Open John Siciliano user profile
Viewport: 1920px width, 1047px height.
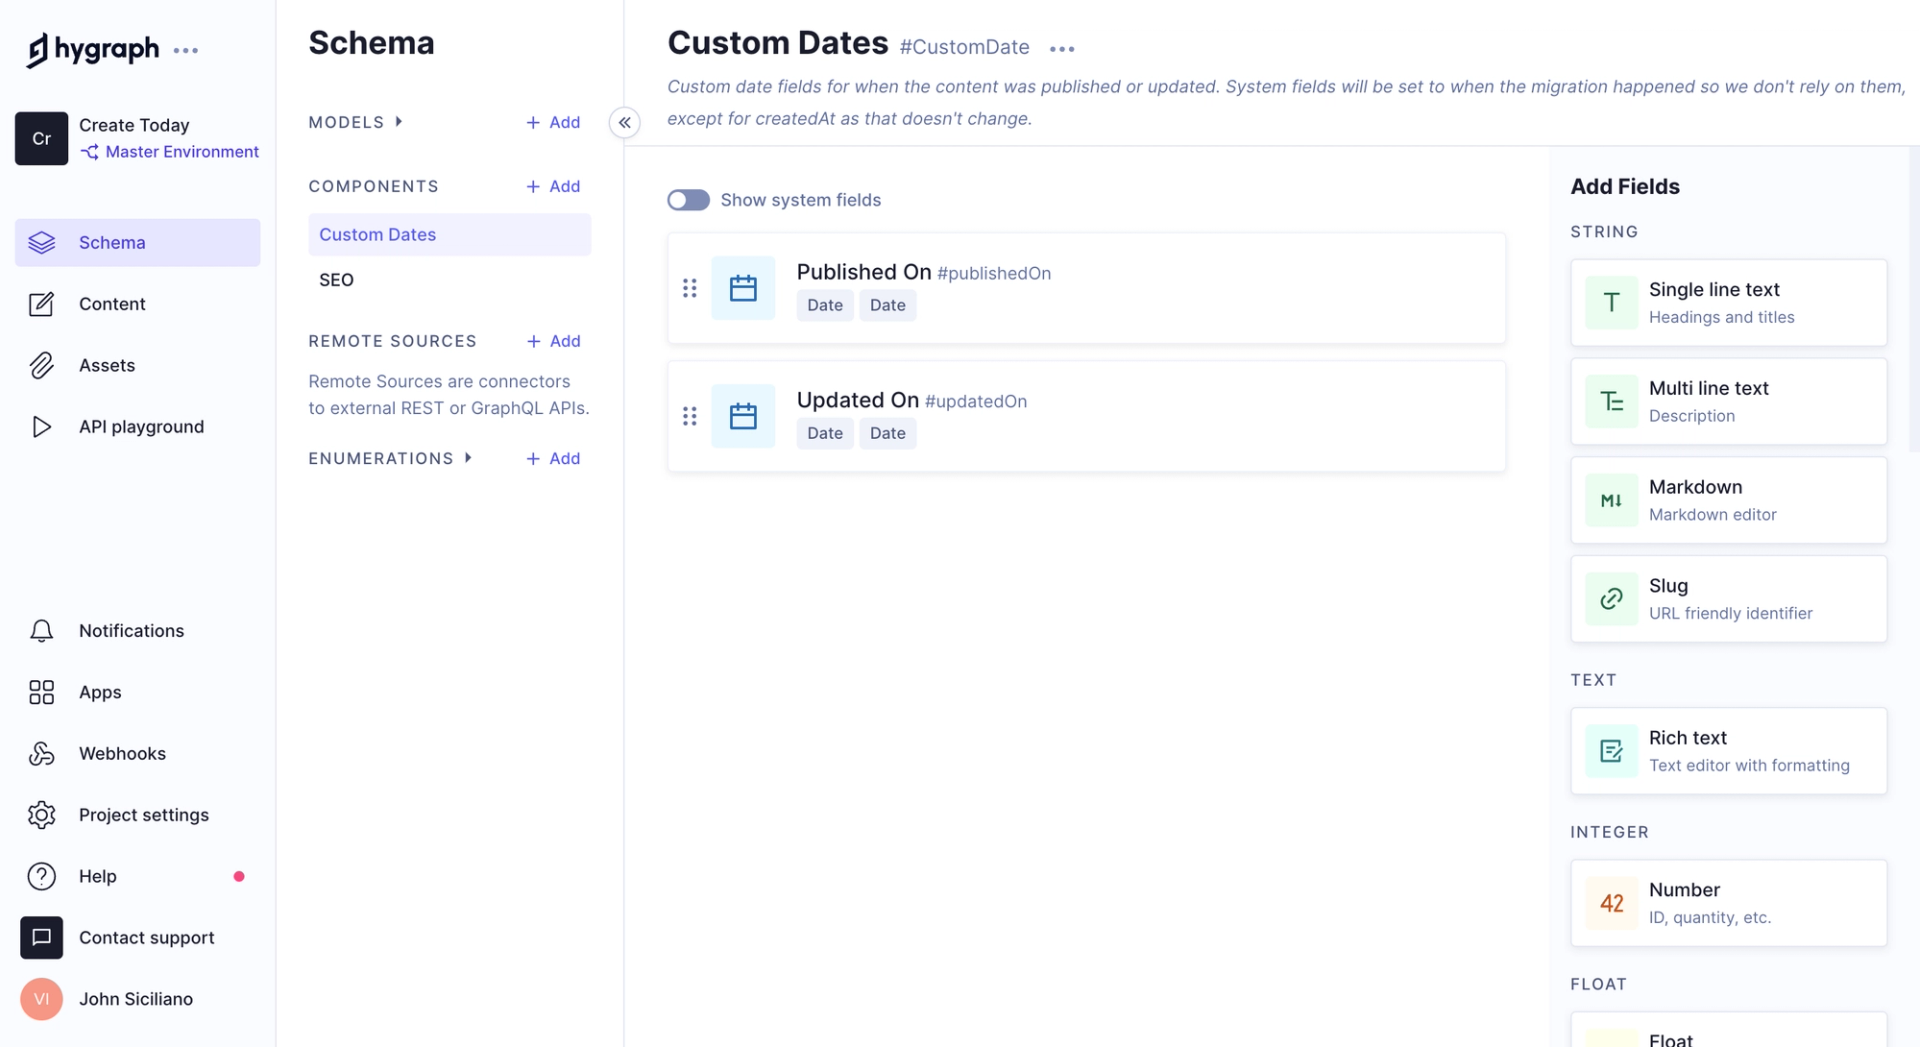click(x=138, y=999)
